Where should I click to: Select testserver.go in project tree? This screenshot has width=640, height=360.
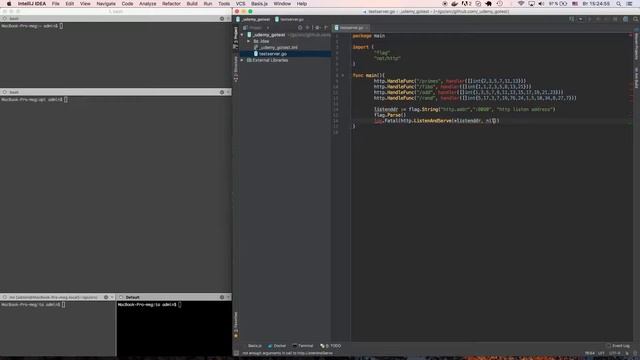coord(273,54)
